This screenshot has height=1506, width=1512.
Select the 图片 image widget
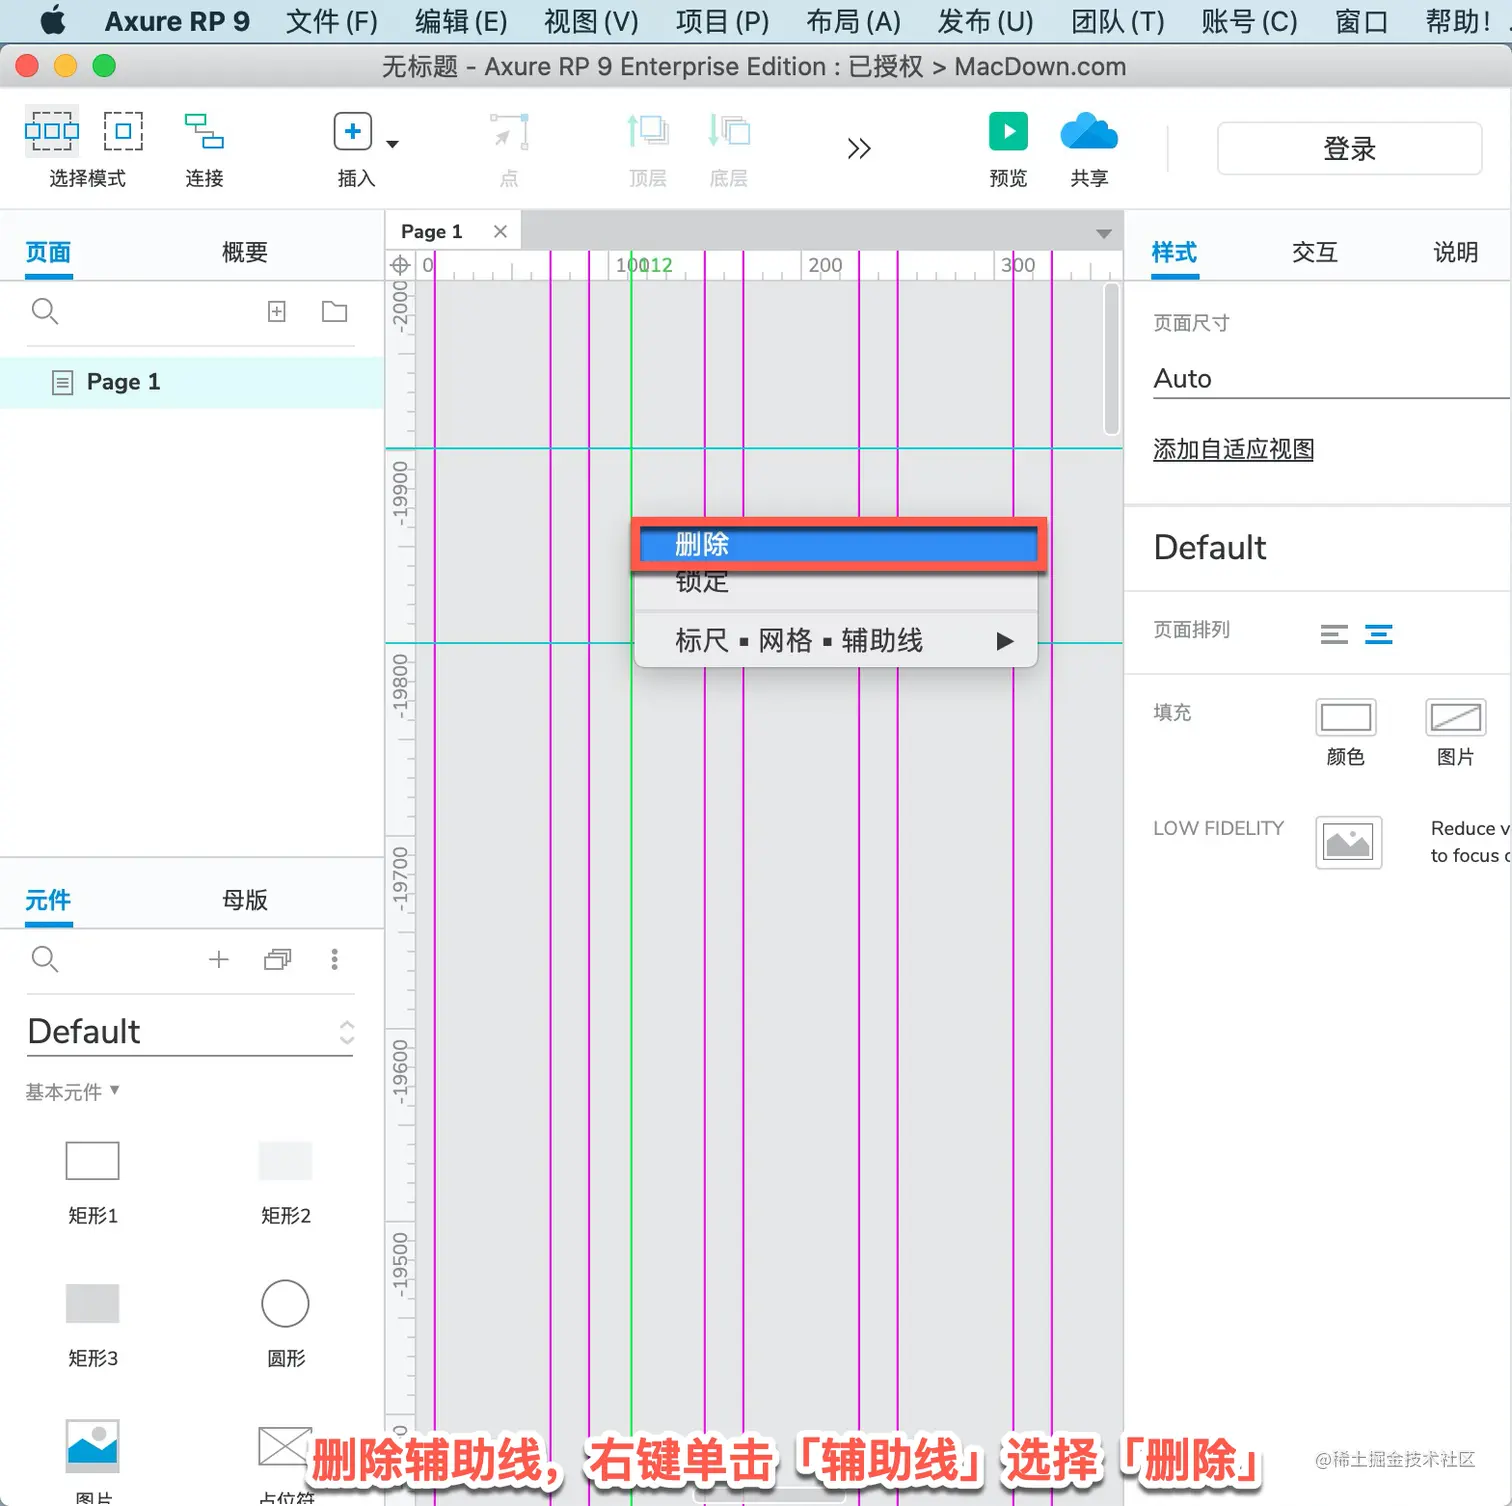click(93, 1446)
